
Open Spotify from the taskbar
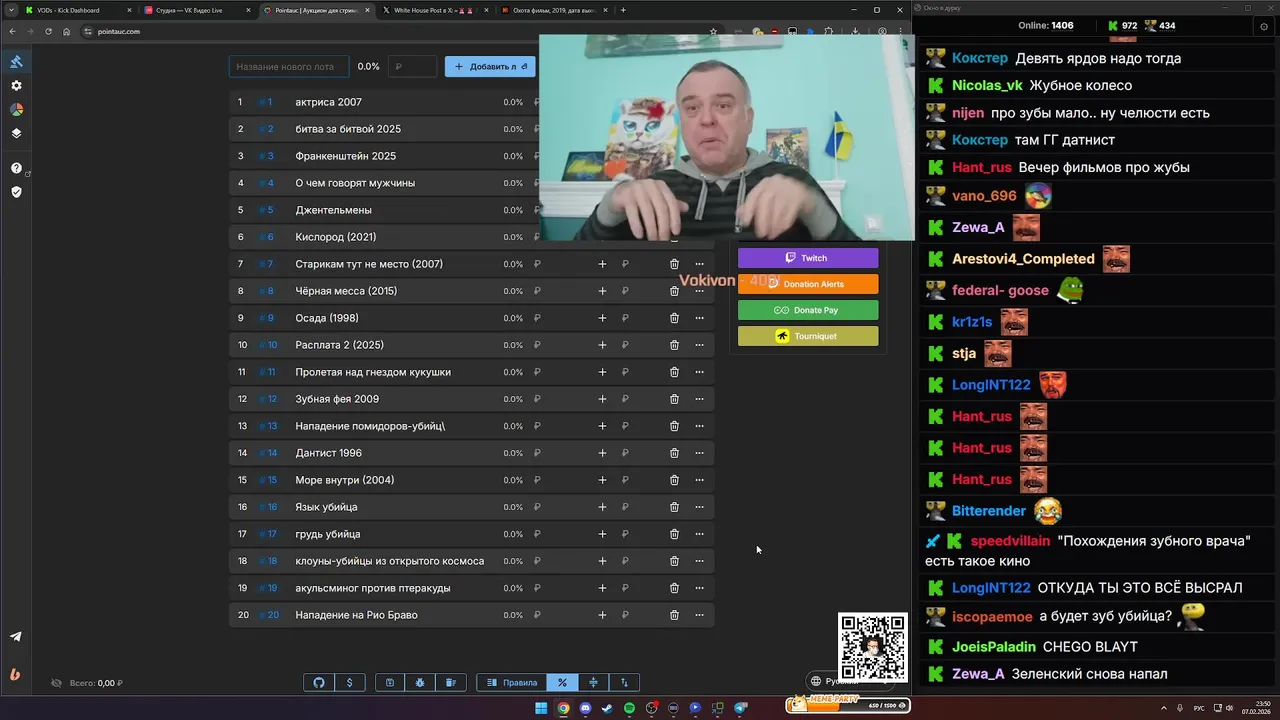pyautogui.click(x=629, y=708)
